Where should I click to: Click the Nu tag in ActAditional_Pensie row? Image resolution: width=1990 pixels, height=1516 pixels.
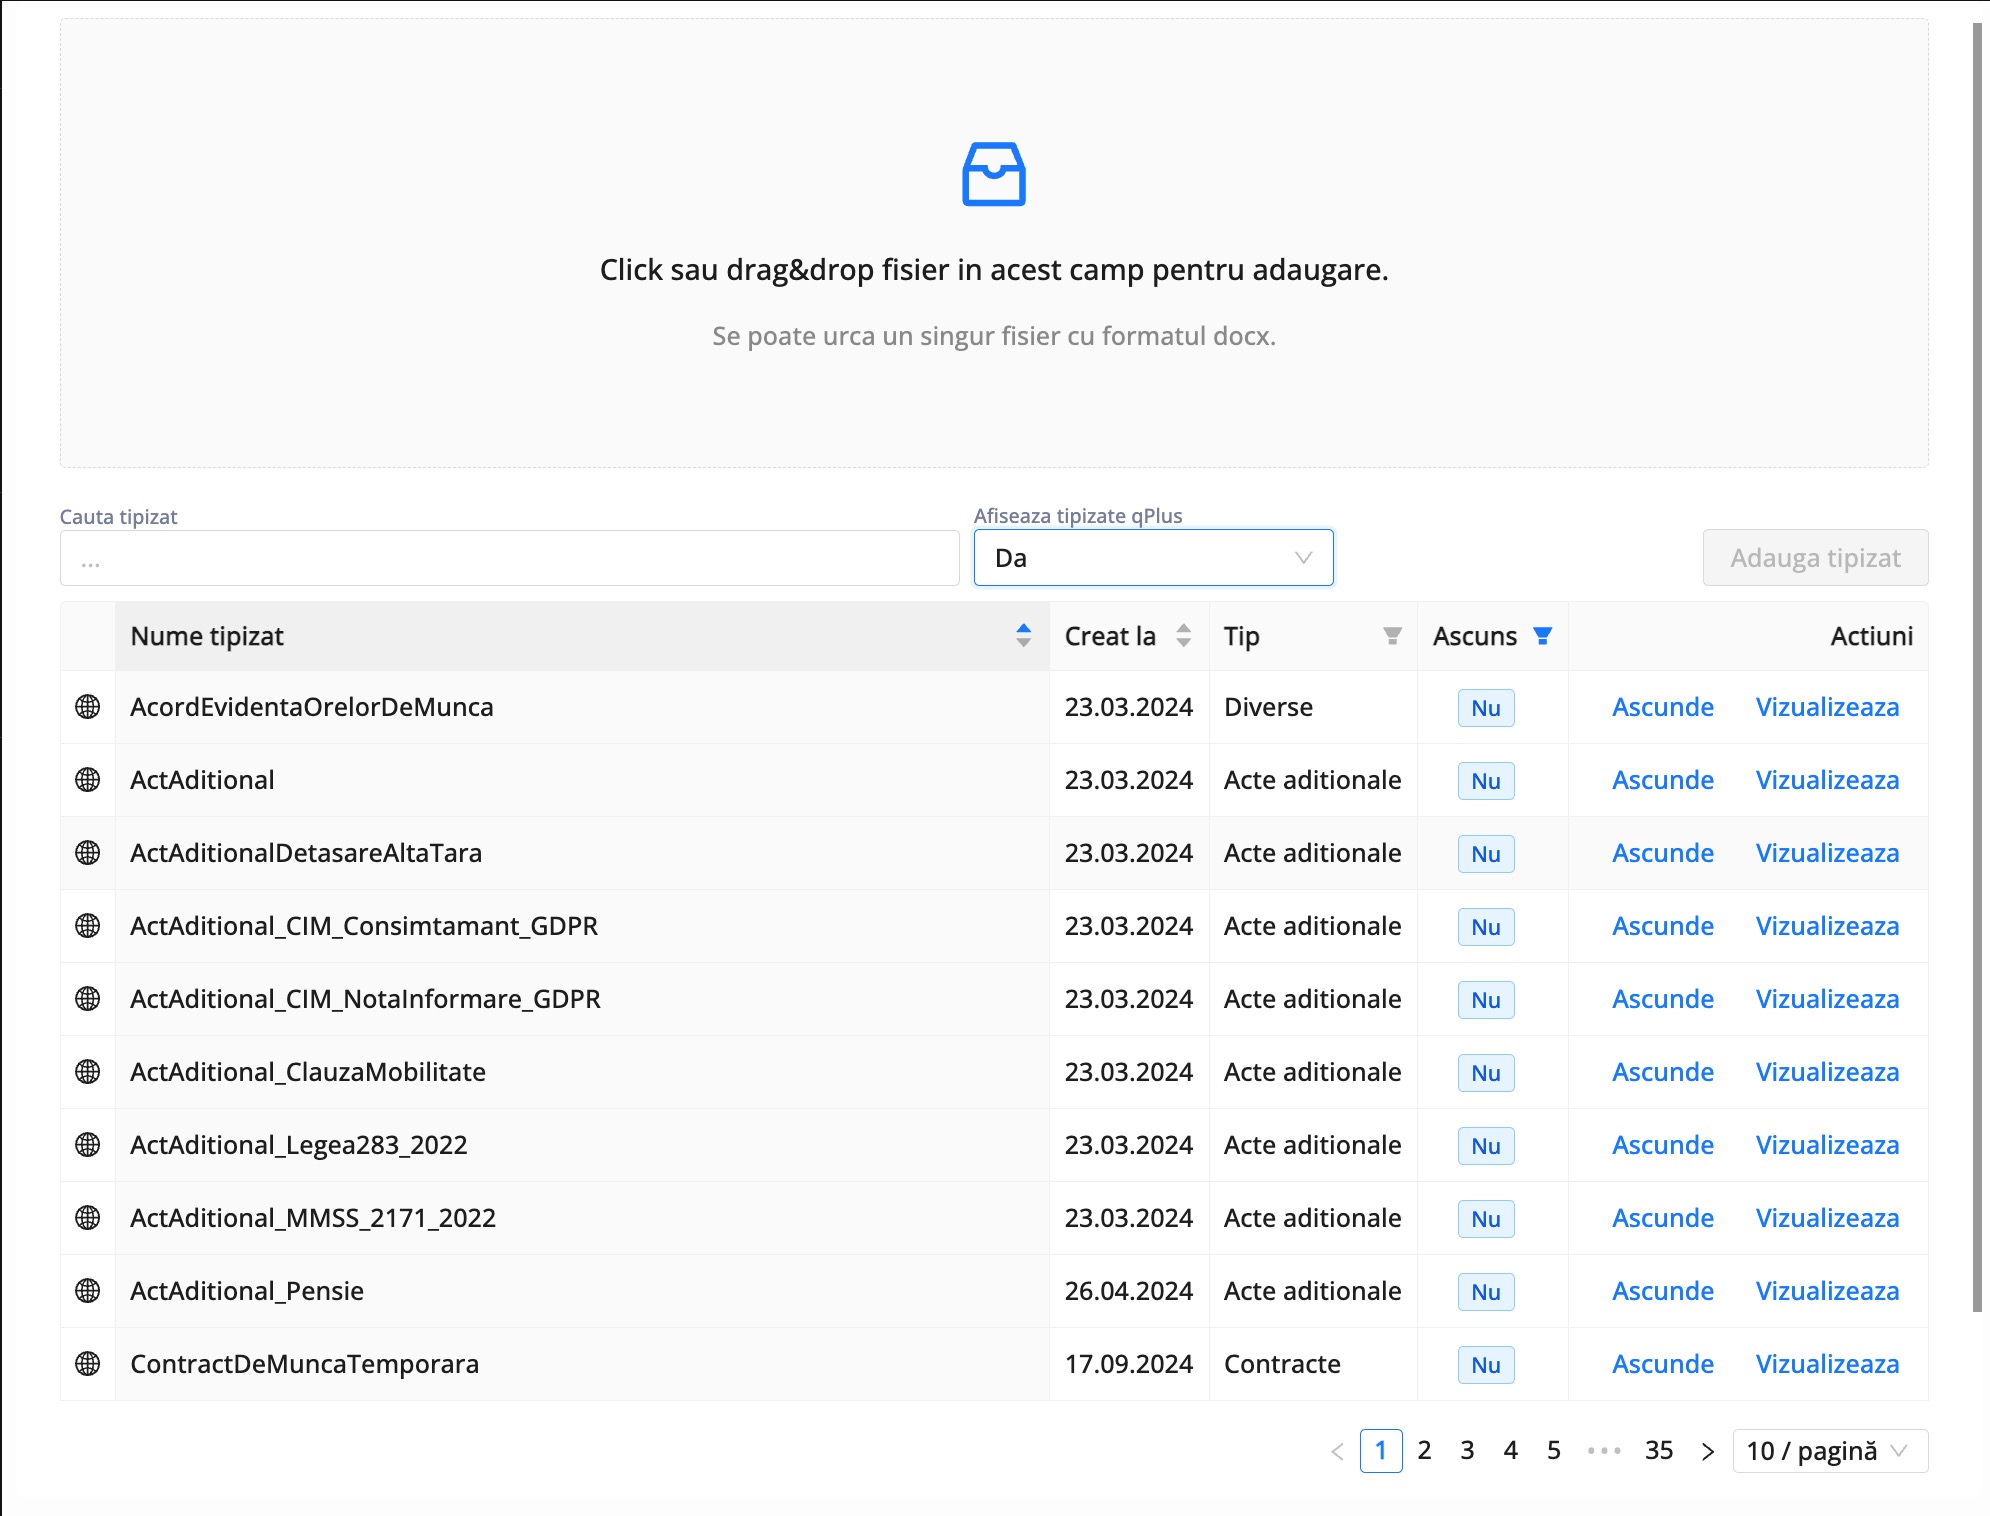(1486, 1292)
